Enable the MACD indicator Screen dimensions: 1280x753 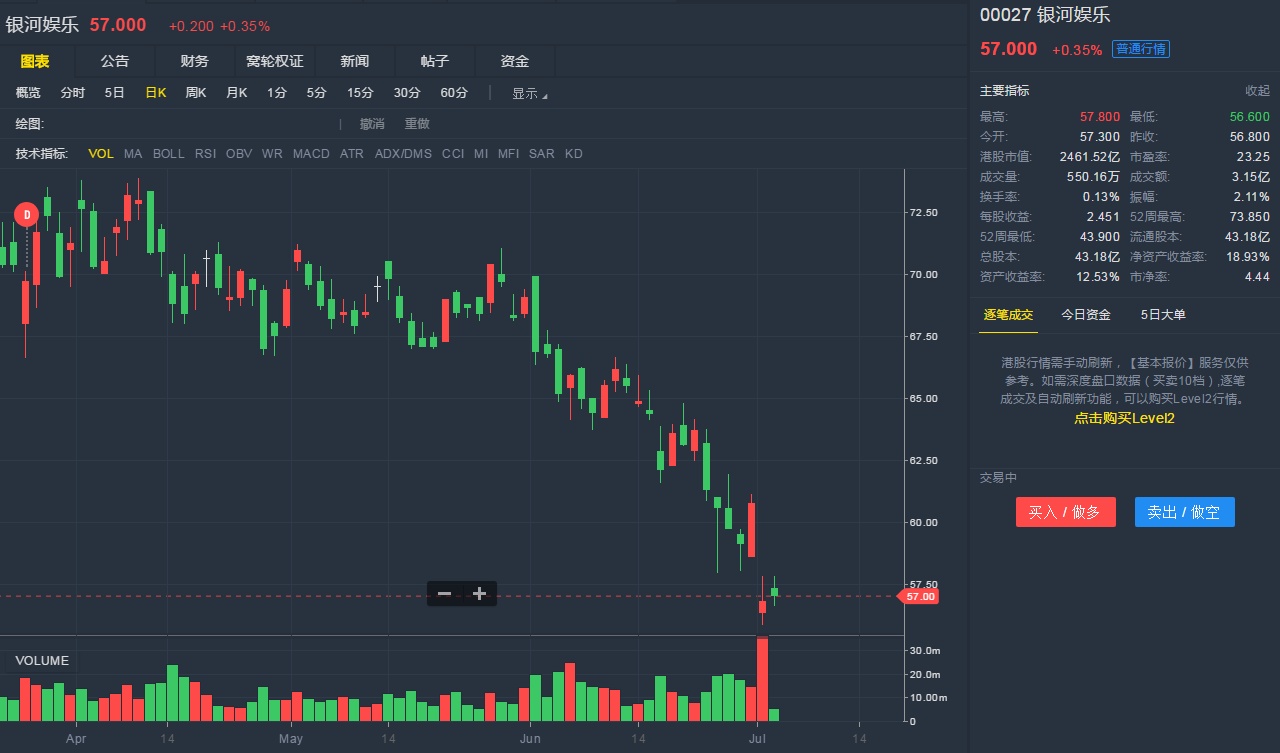(311, 154)
